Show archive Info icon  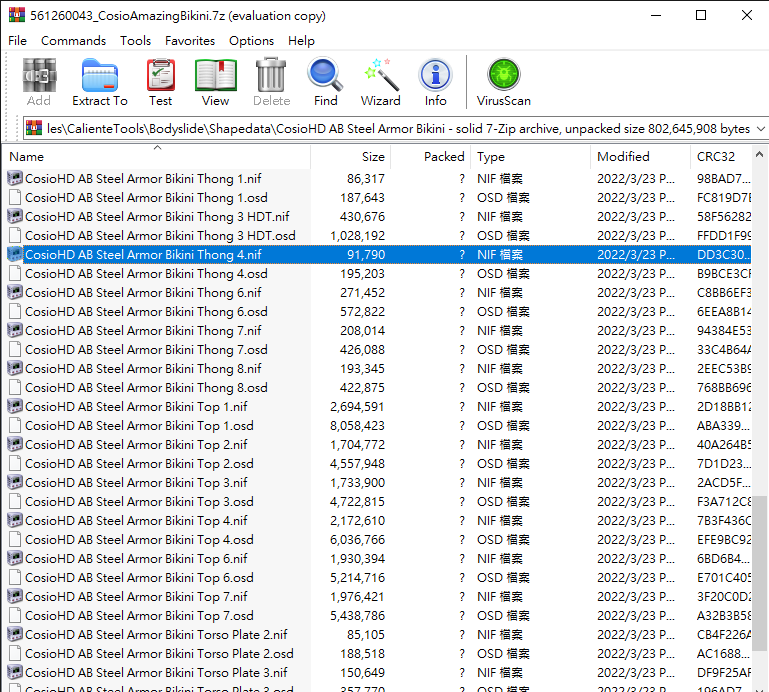[x=435, y=76]
